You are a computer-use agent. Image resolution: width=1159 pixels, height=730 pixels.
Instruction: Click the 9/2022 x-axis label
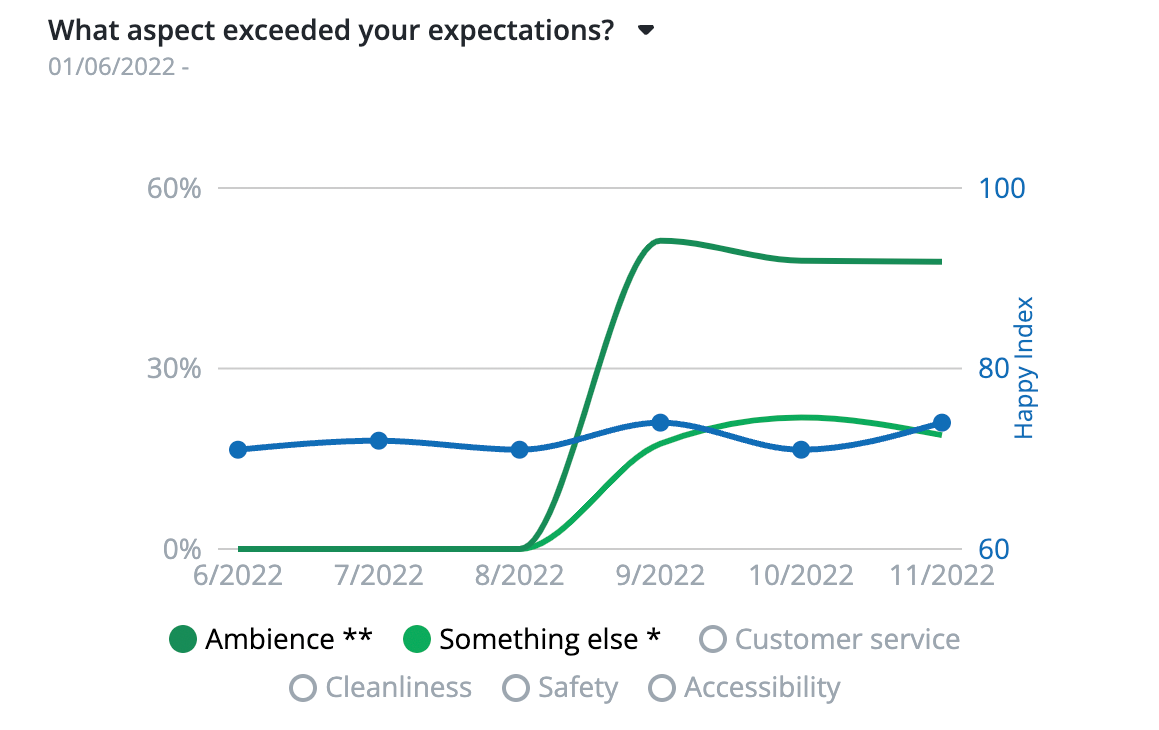tap(660, 577)
